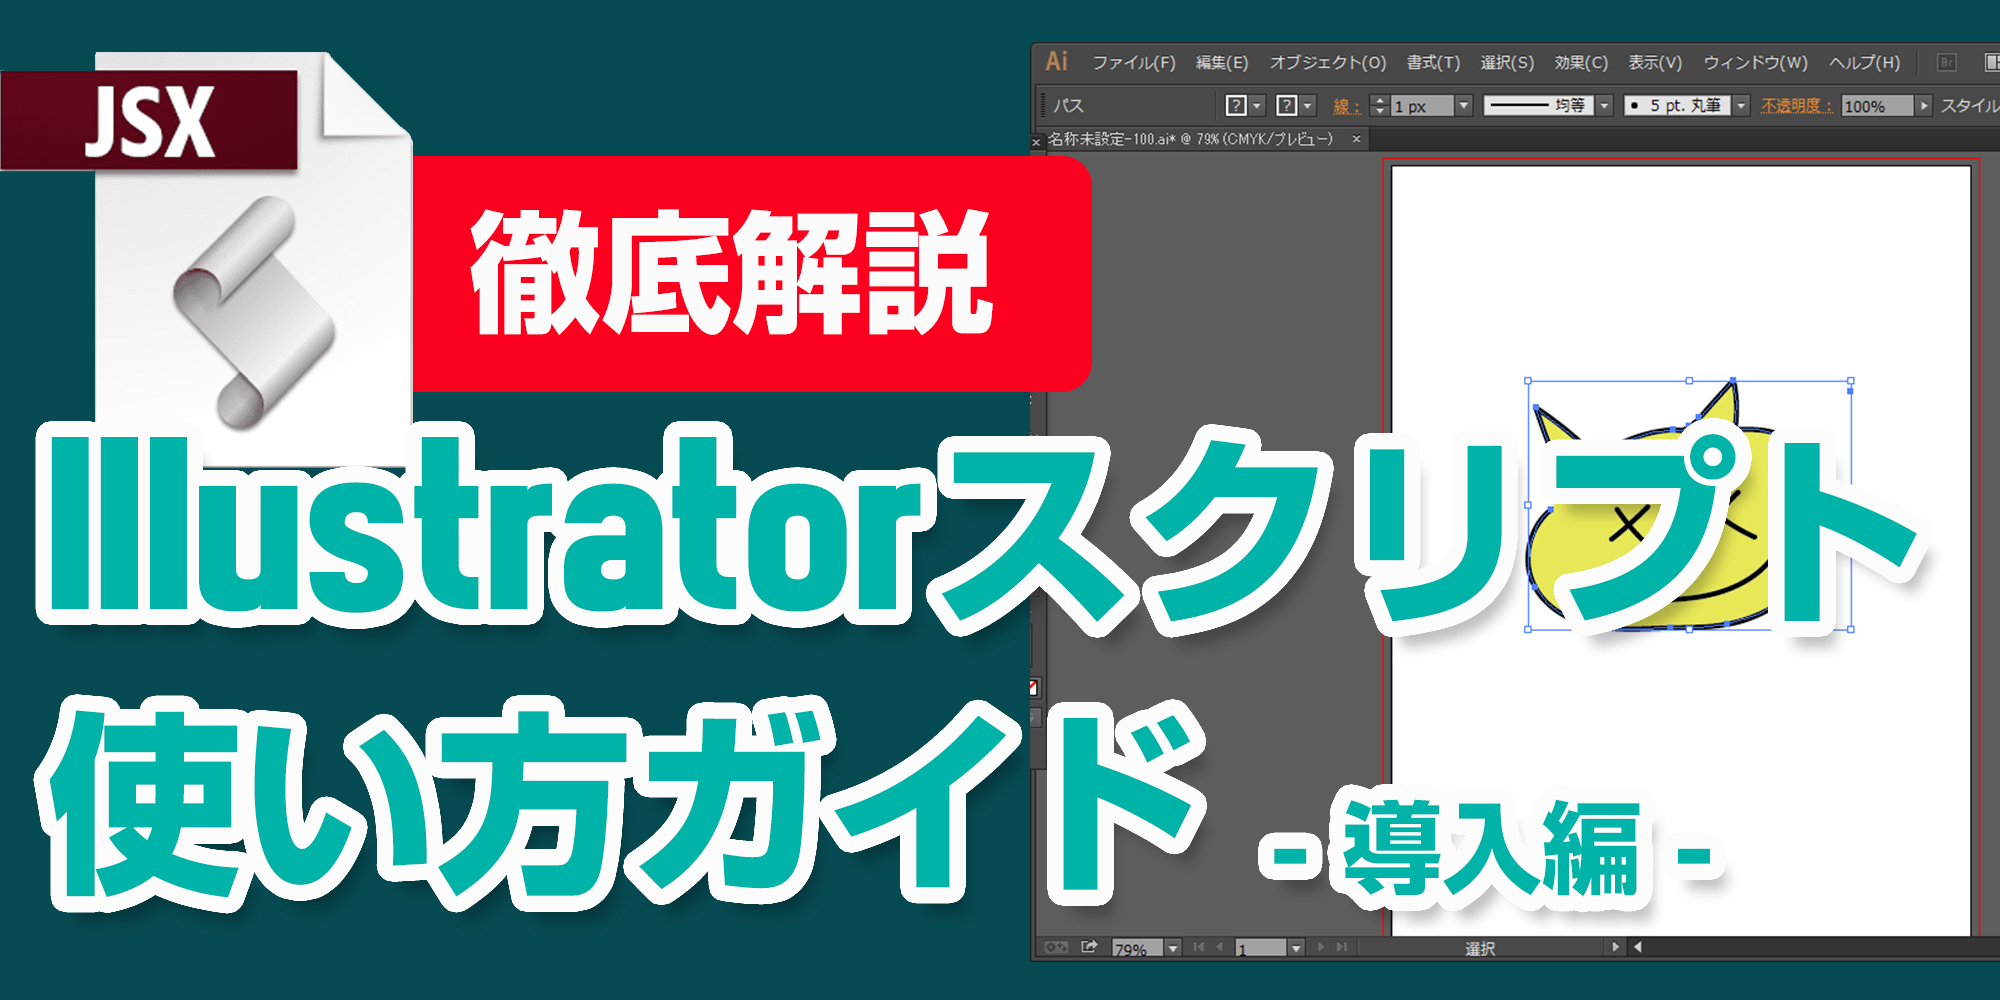The height and width of the screenshot is (1000, 2000).
Task: Open the ウィンドウ(W) menu
Action: coord(1756,62)
